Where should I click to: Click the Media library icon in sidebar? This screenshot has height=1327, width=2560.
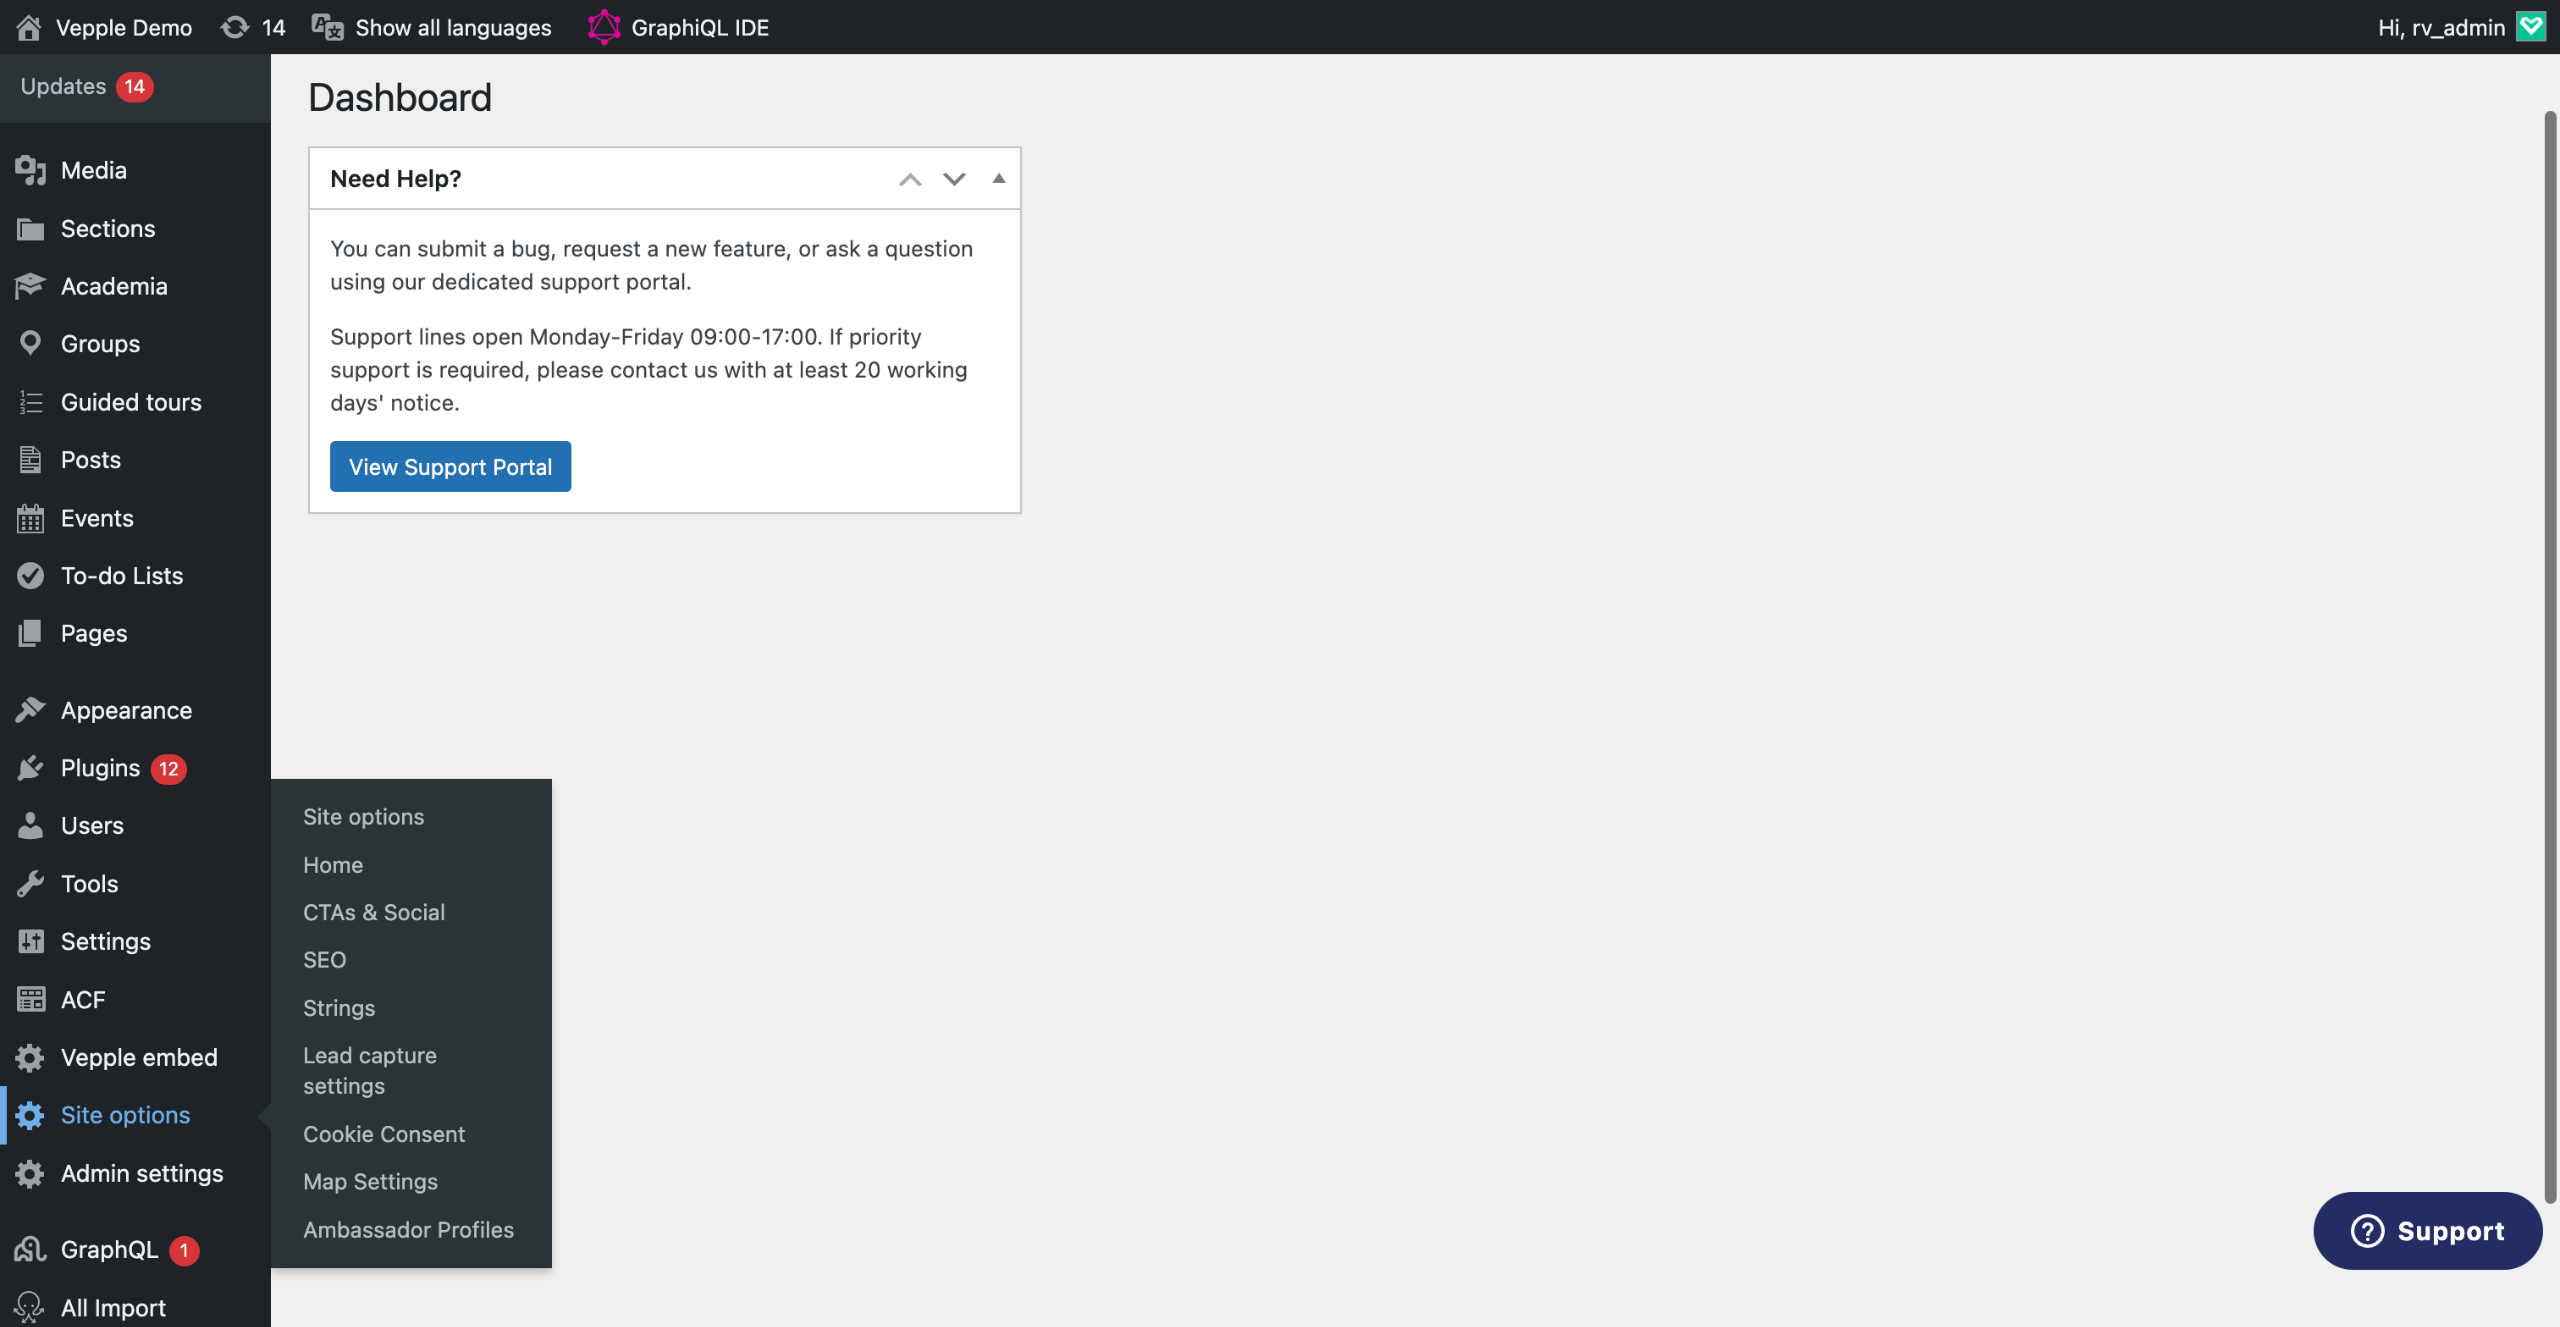[x=30, y=171]
